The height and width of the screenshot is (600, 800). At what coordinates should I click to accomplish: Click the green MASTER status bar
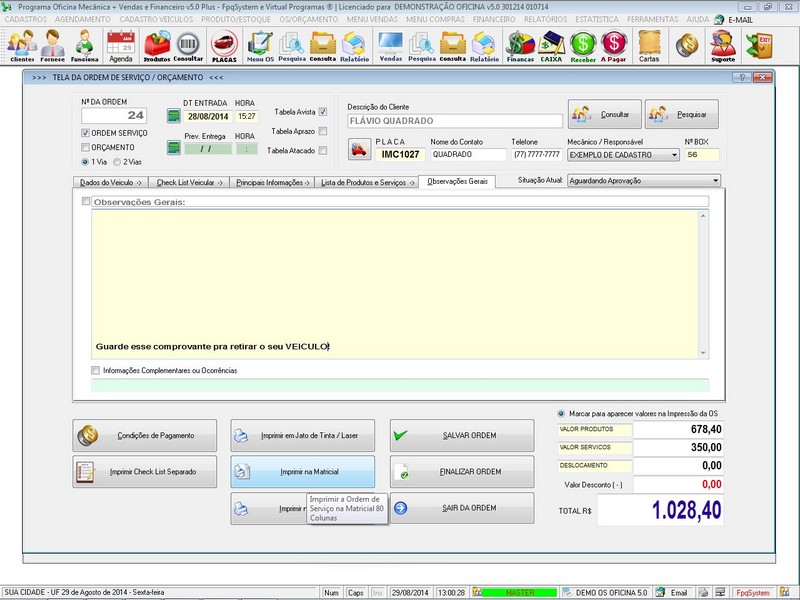(x=518, y=592)
